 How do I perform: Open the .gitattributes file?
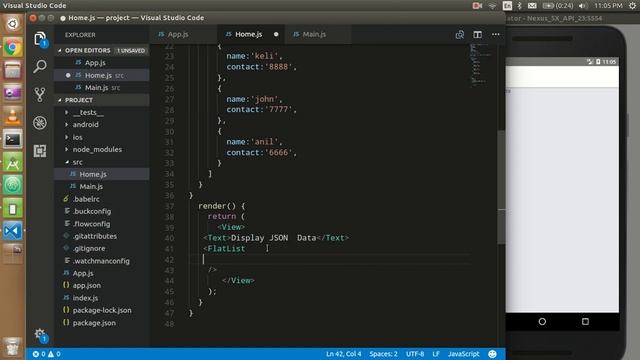(102, 236)
